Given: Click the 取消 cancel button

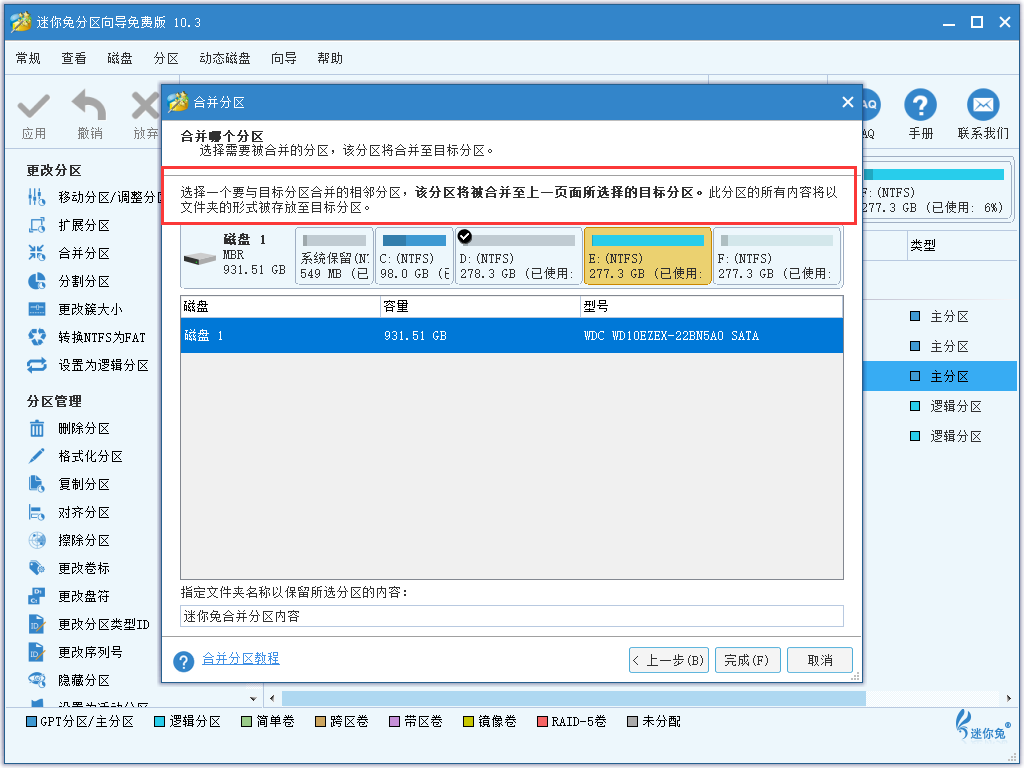Looking at the screenshot, I should (820, 660).
